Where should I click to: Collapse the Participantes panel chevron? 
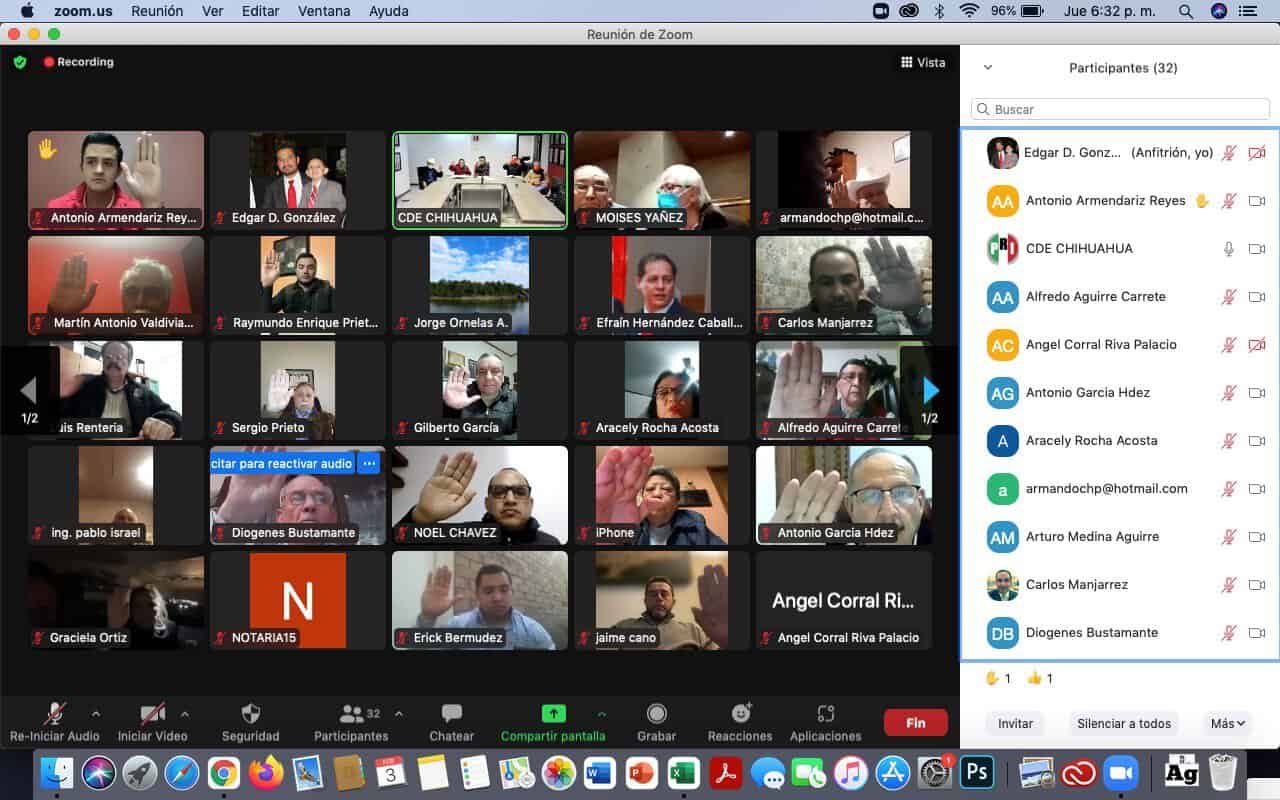tap(988, 68)
